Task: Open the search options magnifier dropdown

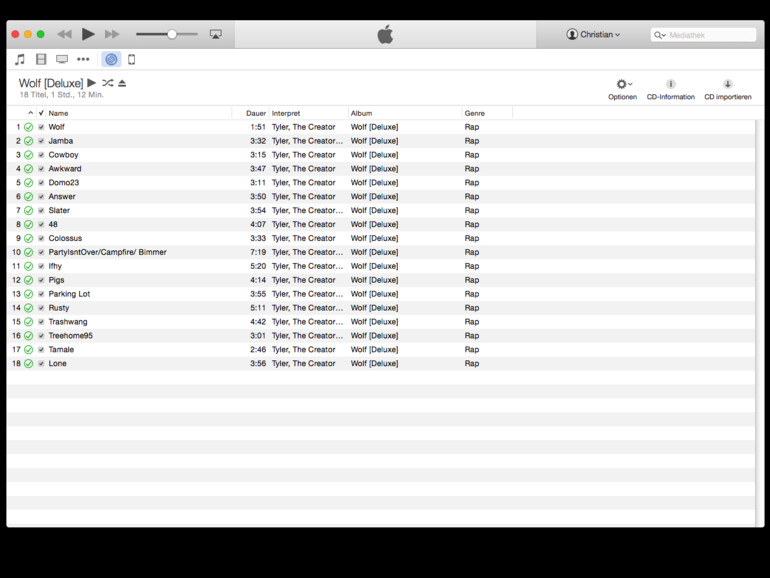Action: (x=660, y=35)
